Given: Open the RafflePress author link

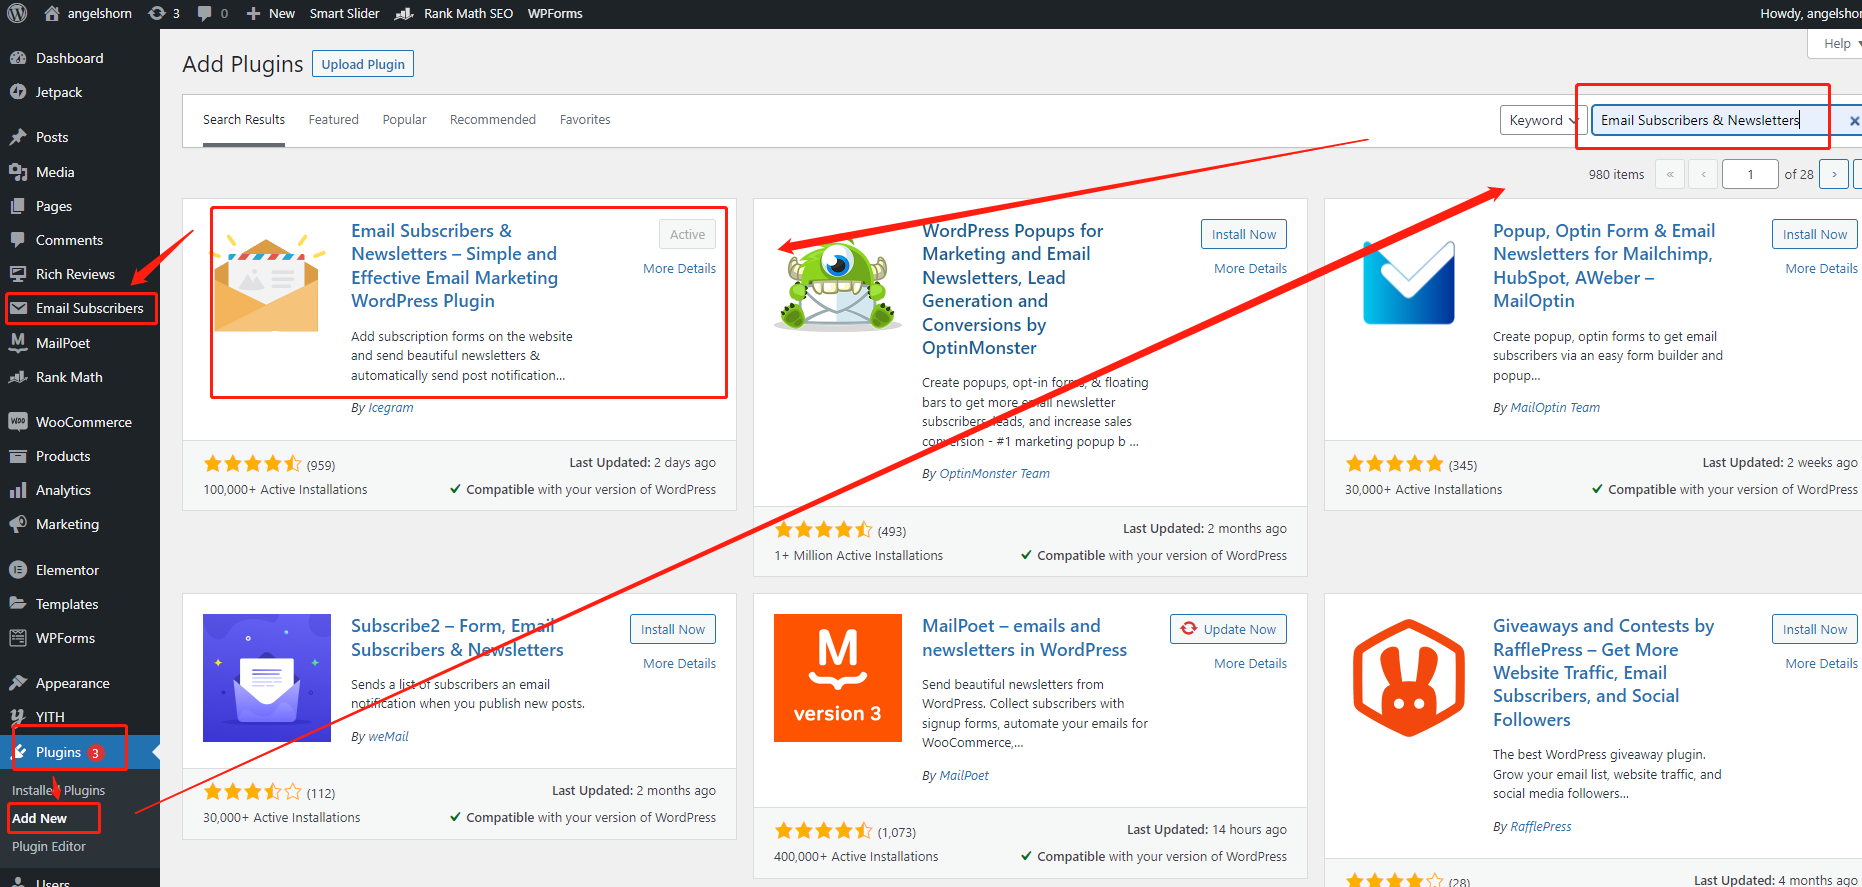Looking at the screenshot, I should [x=1541, y=826].
